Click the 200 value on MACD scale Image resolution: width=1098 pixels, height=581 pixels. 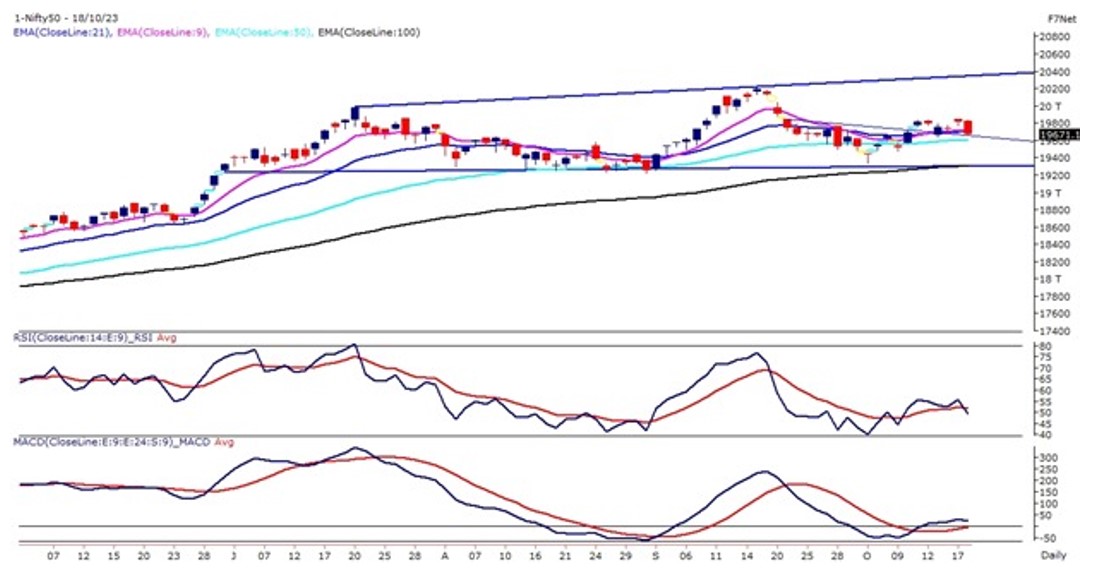(x=1050, y=481)
